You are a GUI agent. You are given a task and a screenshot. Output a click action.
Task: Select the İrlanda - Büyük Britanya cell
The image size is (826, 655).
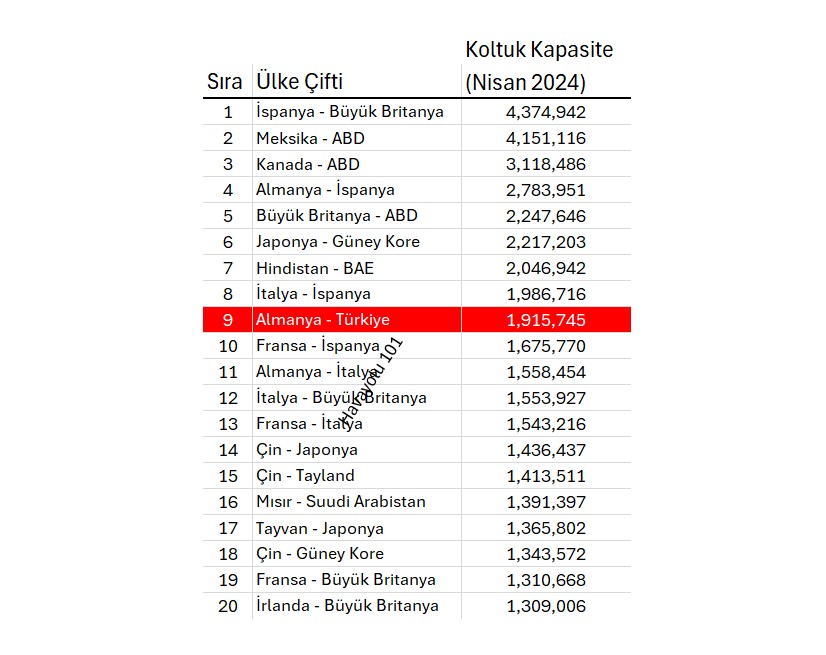click(357, 606)
